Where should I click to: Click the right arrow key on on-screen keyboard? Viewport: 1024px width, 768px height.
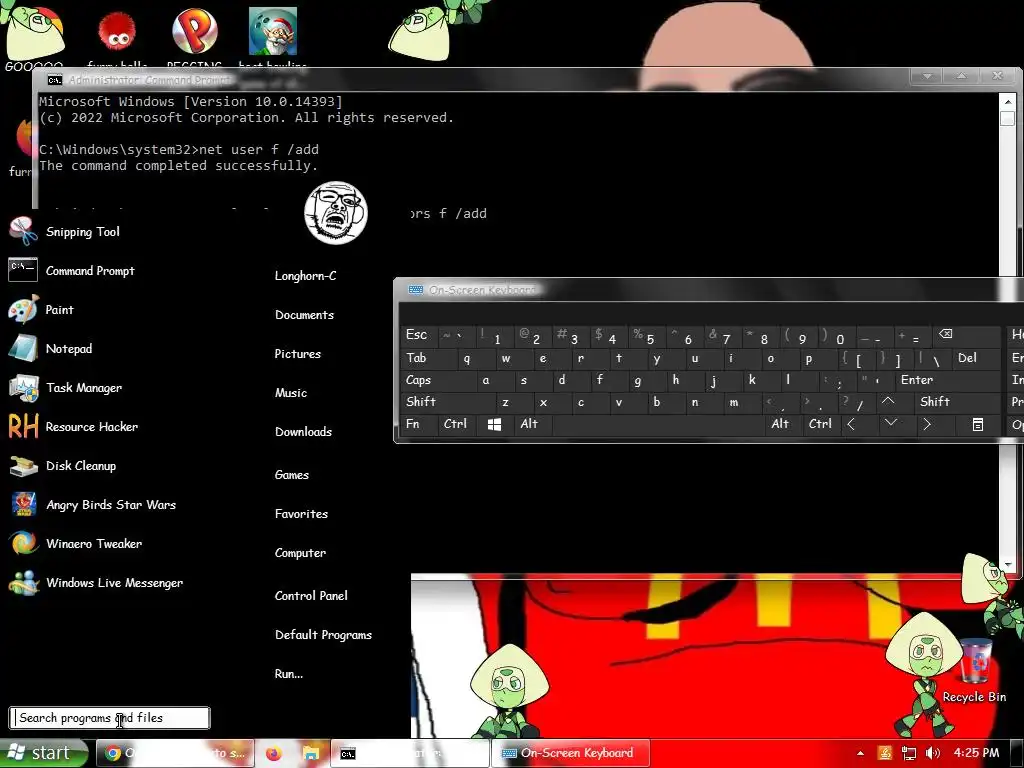coord(926,424)
